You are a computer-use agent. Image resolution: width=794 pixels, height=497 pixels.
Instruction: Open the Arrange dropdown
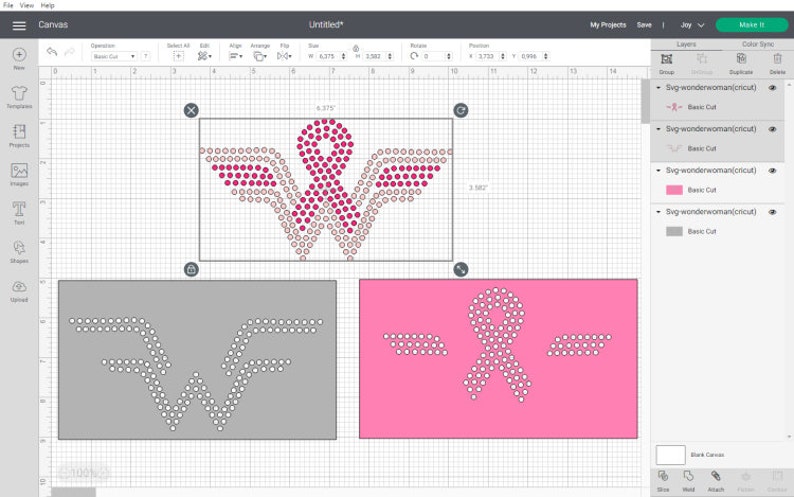[x=260, y=56]
